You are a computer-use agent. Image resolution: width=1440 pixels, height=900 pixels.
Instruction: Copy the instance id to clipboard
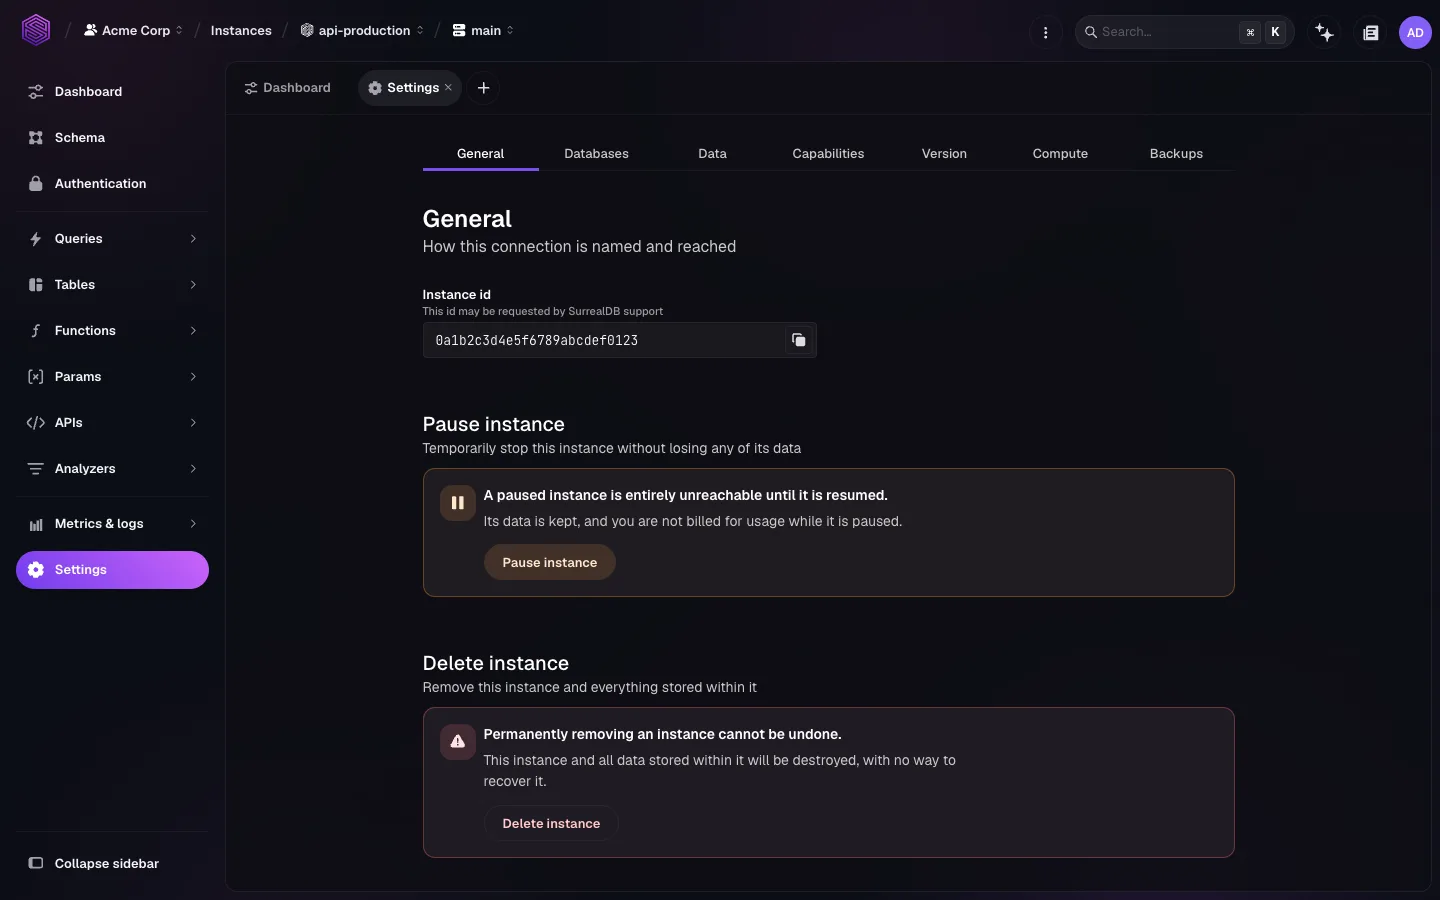tap(798, 340)
